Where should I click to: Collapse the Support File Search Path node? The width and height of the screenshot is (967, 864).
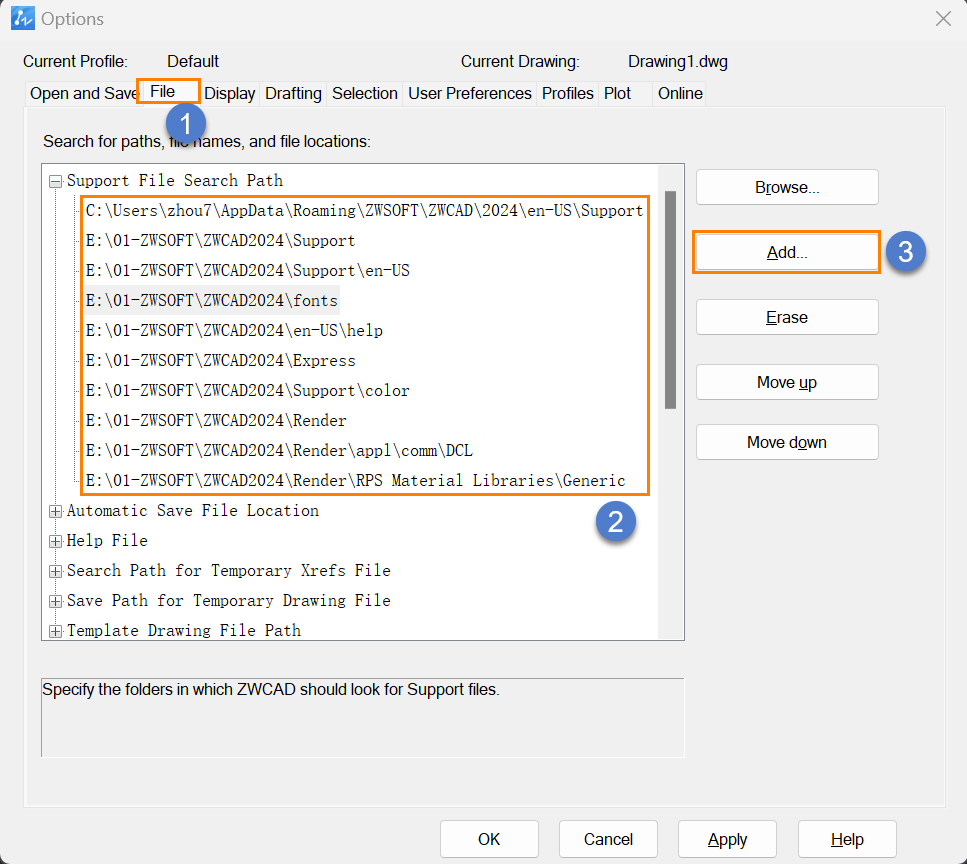click(x=56, y=181)
